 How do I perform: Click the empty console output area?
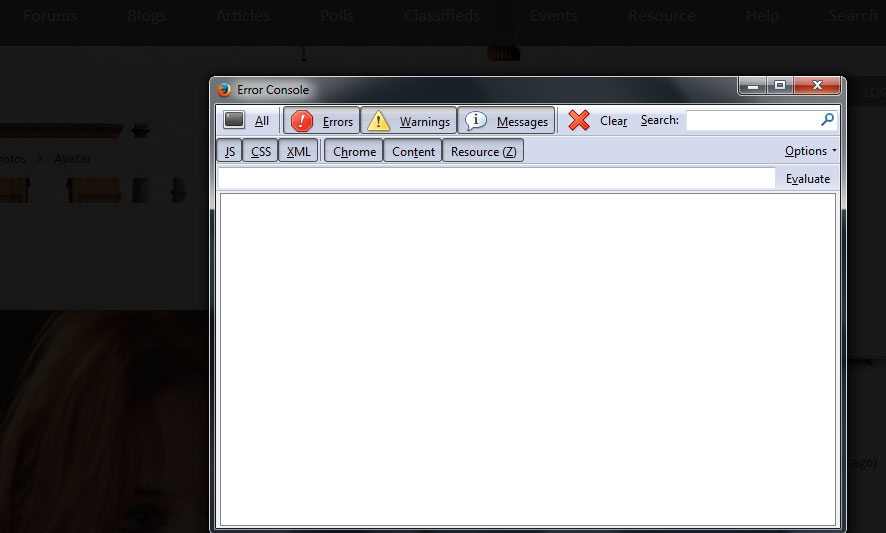tap(527, 359)
